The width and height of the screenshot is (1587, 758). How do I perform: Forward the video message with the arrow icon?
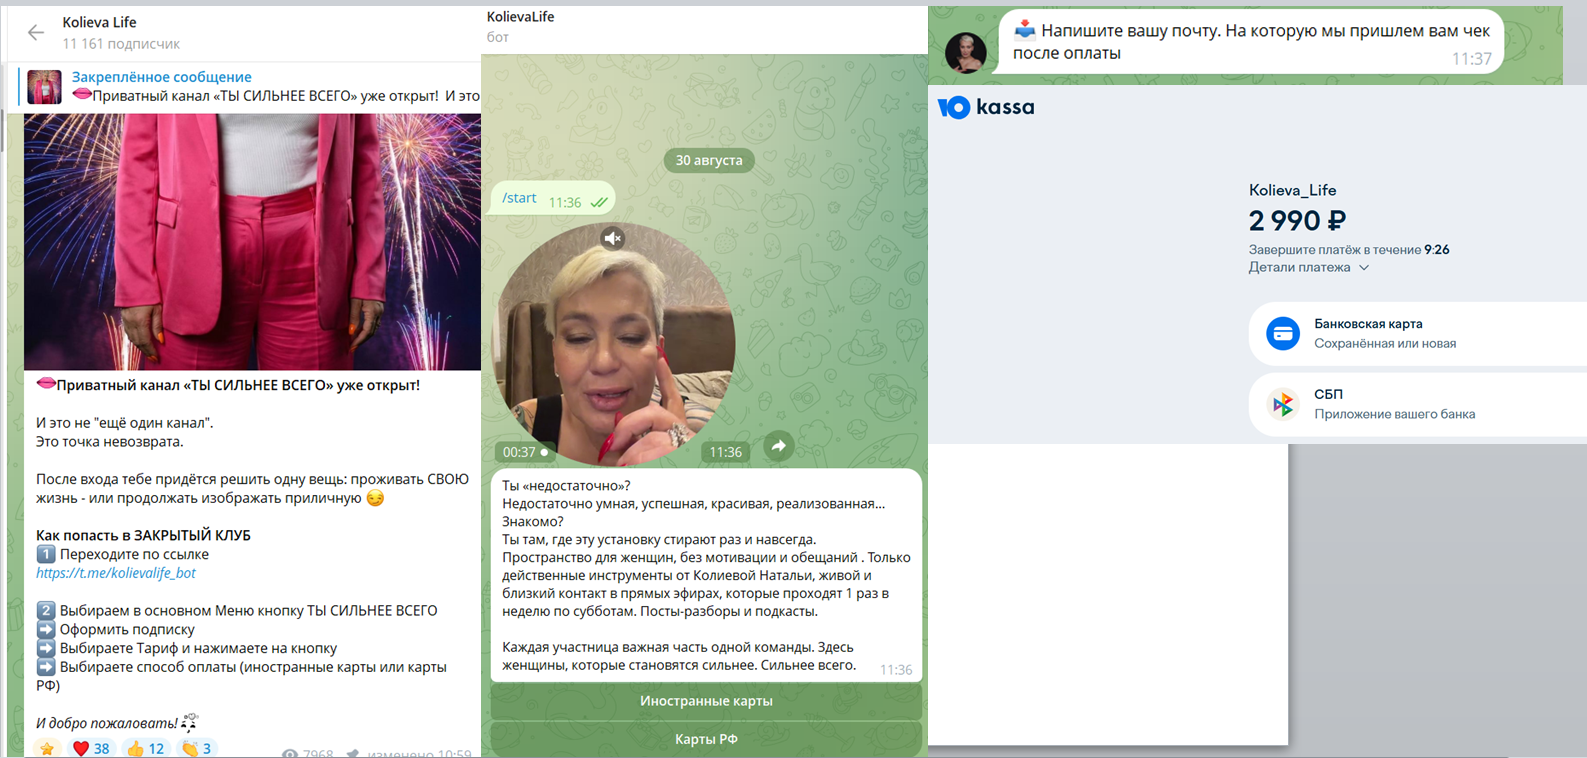click(778, 446)
